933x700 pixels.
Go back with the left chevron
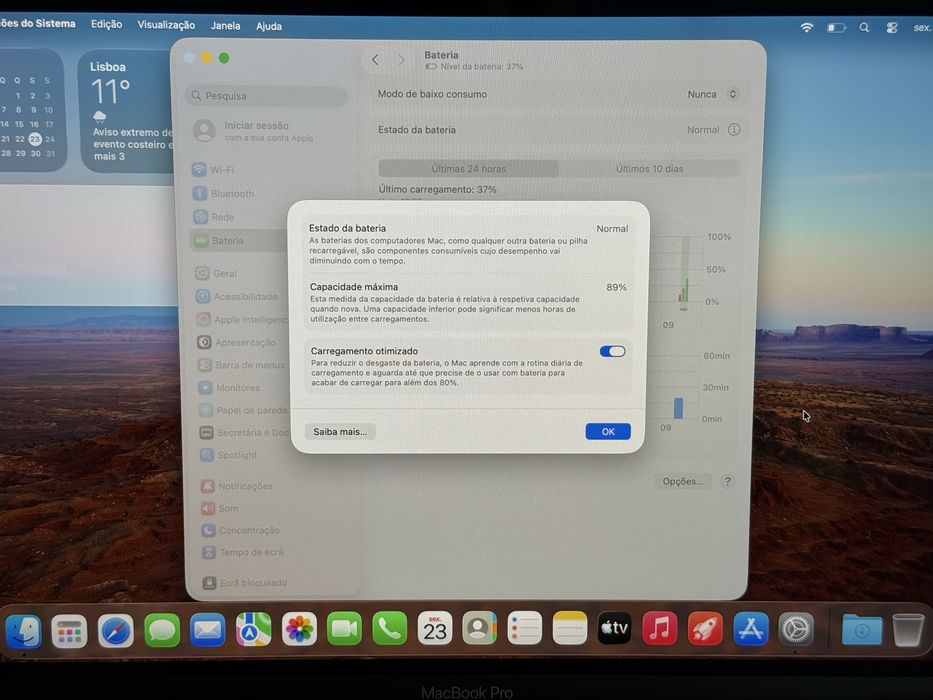375,60
